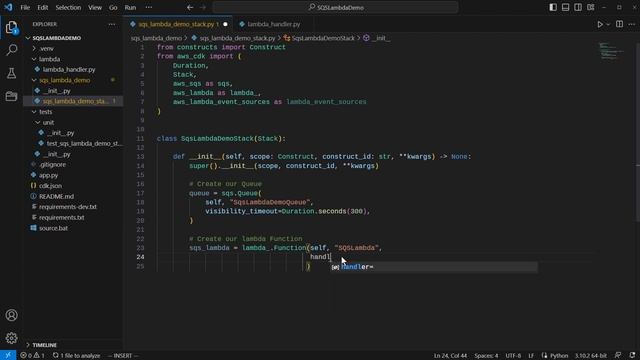Click the SQSLambdaDemo search bar

click(x=336, y=7)
